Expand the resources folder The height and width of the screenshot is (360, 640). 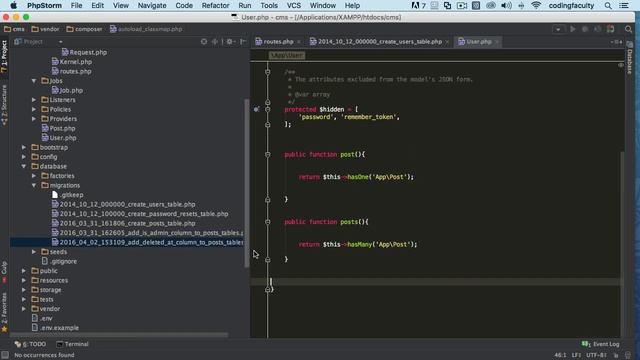click(x=24, y=280)
